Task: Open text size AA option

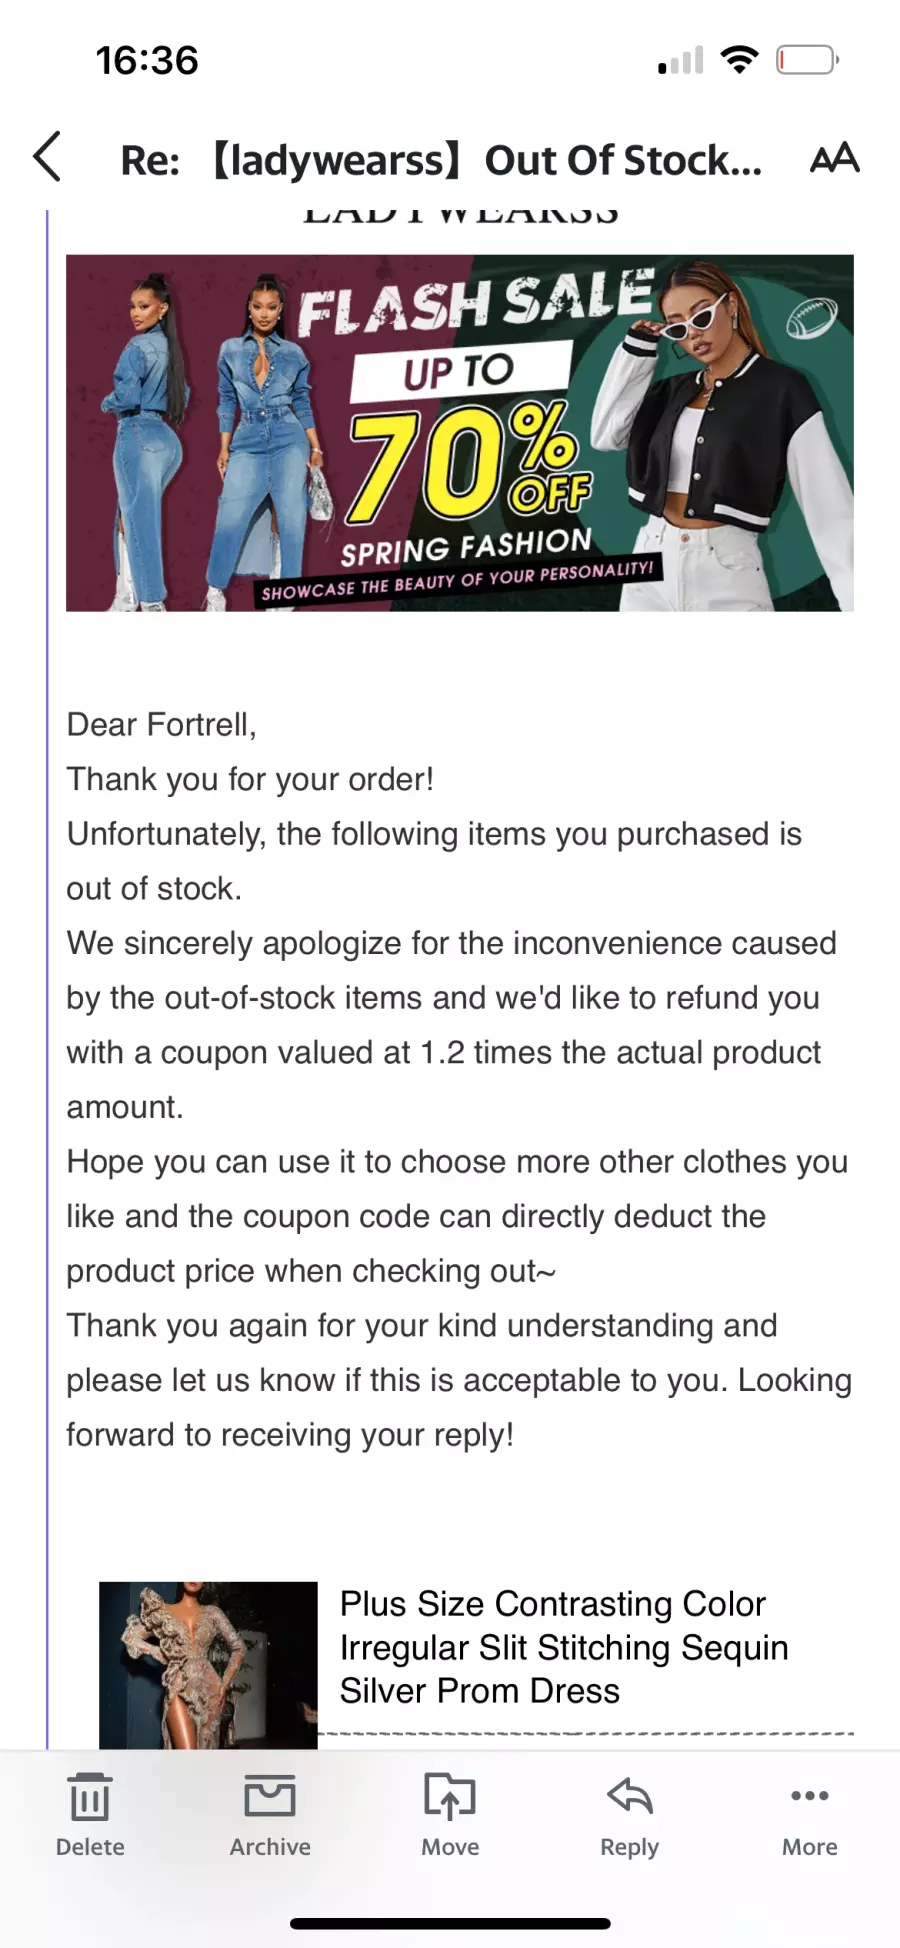Action: [834, 158]
